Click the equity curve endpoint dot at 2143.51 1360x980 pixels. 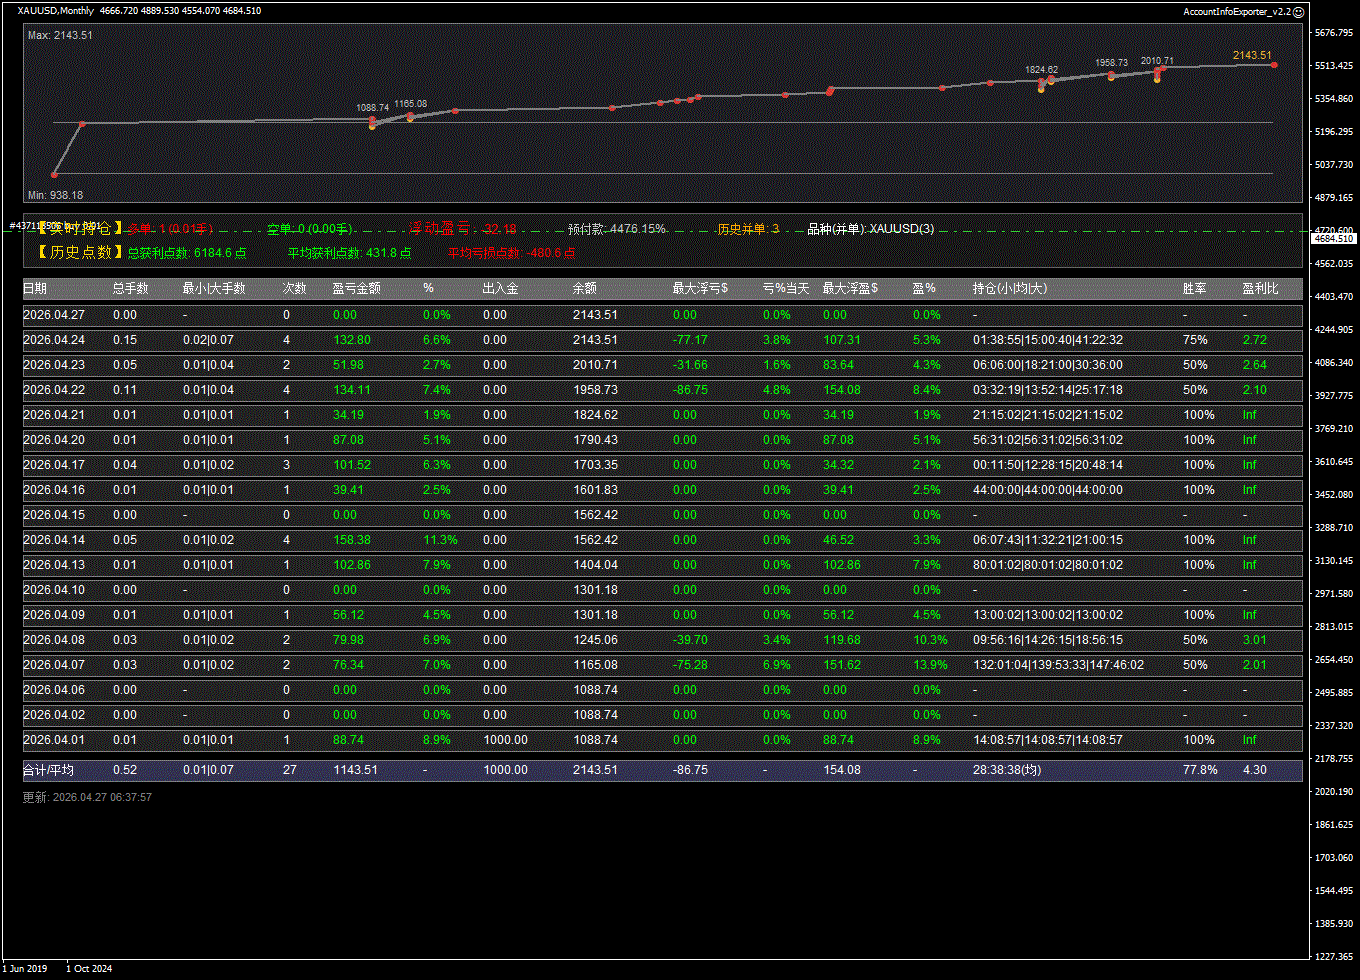pyautogui.click(x=1273, y=65)
